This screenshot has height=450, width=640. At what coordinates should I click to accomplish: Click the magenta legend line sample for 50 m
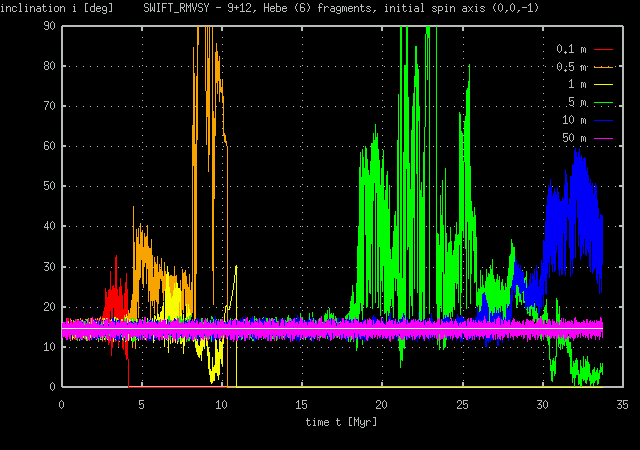click(x=603, y=138)
